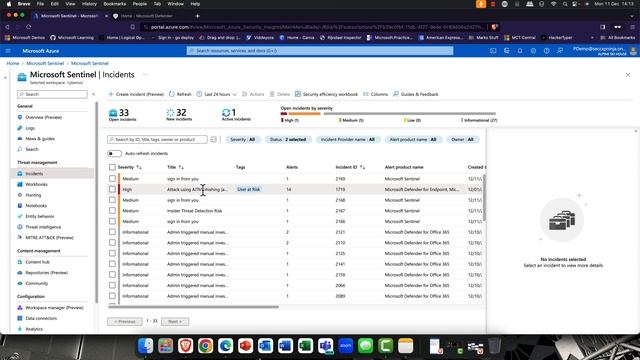Open Workspace manager (Preview)
Screen dimensions: 640x360
pyautogui.click(x=54, y=307)
